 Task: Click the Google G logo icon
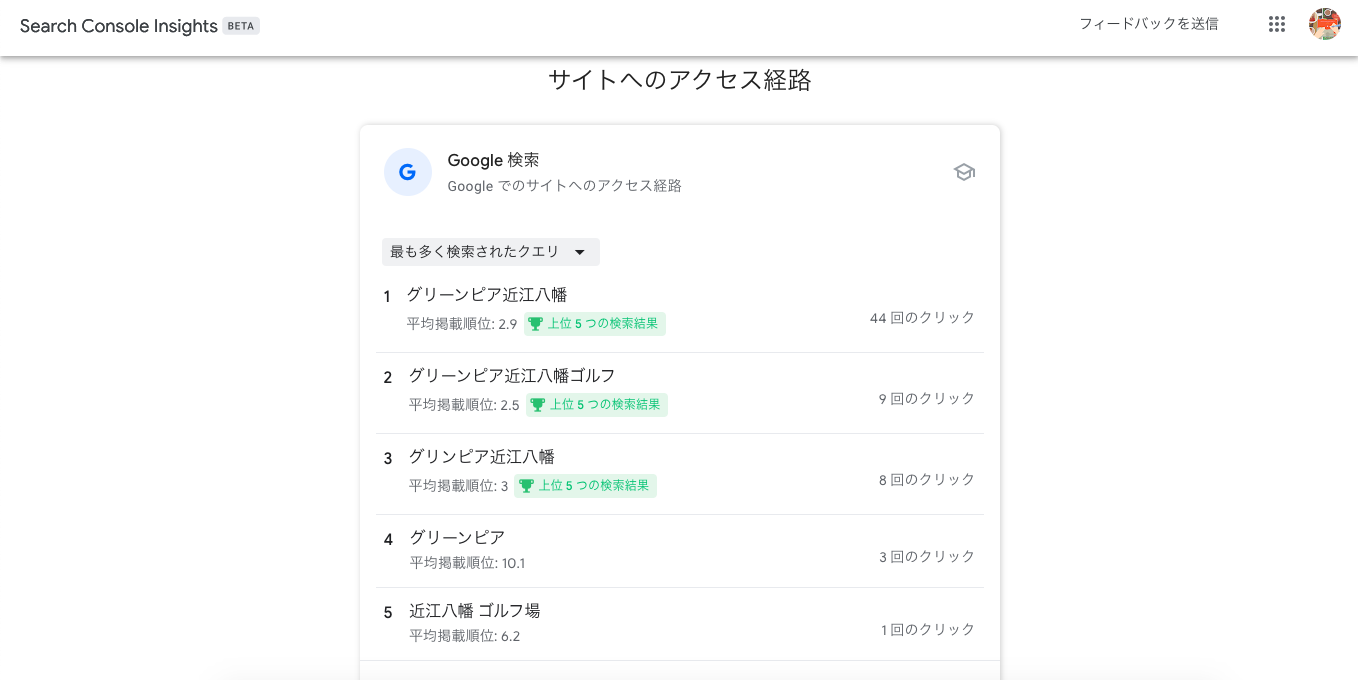tap(408, 172)
